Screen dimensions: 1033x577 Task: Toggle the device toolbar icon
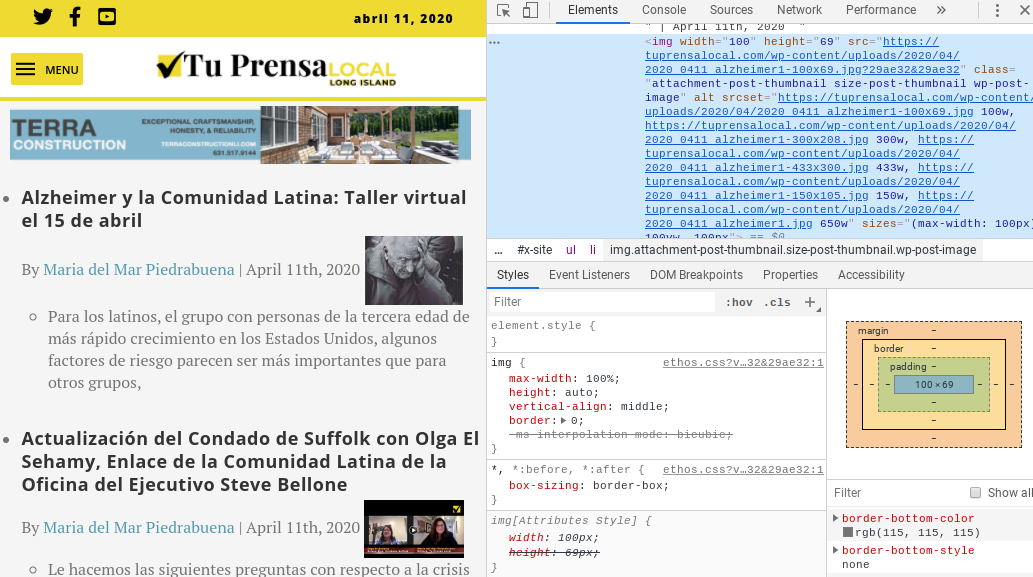point(530,11)
